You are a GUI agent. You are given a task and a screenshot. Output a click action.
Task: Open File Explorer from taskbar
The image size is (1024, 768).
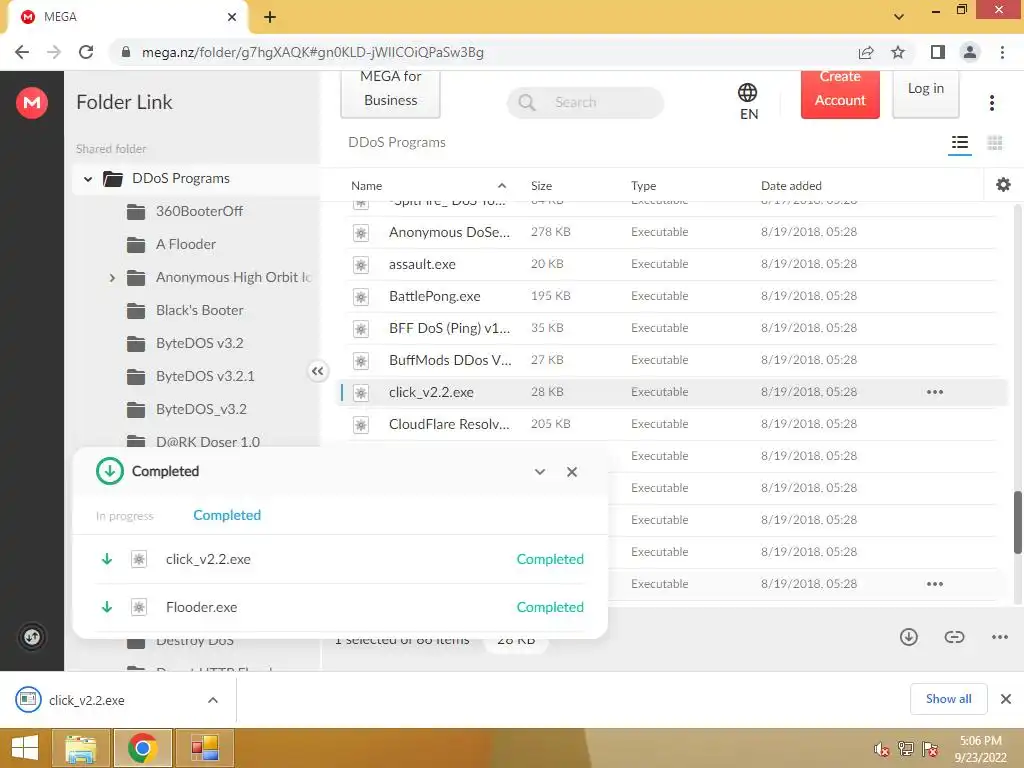tap(81, 748)
